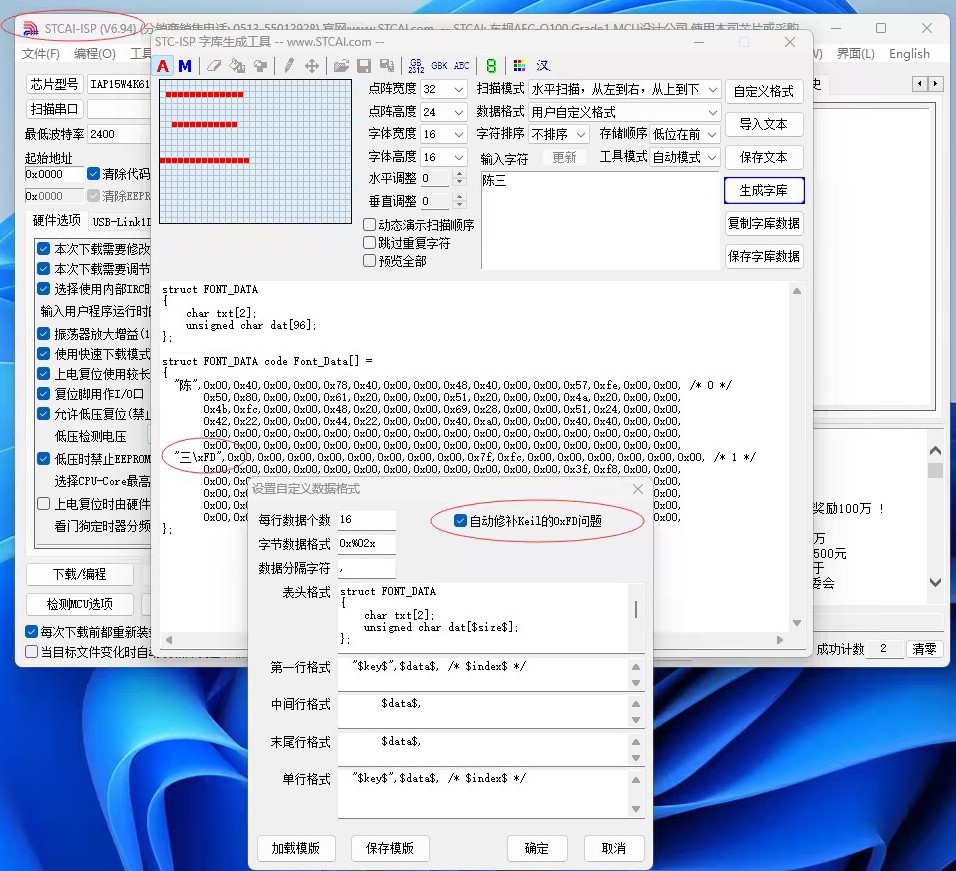The width and height of the screenshot is (956, 871).
Task: Open the 文件(F) menu
Action: 41,54
